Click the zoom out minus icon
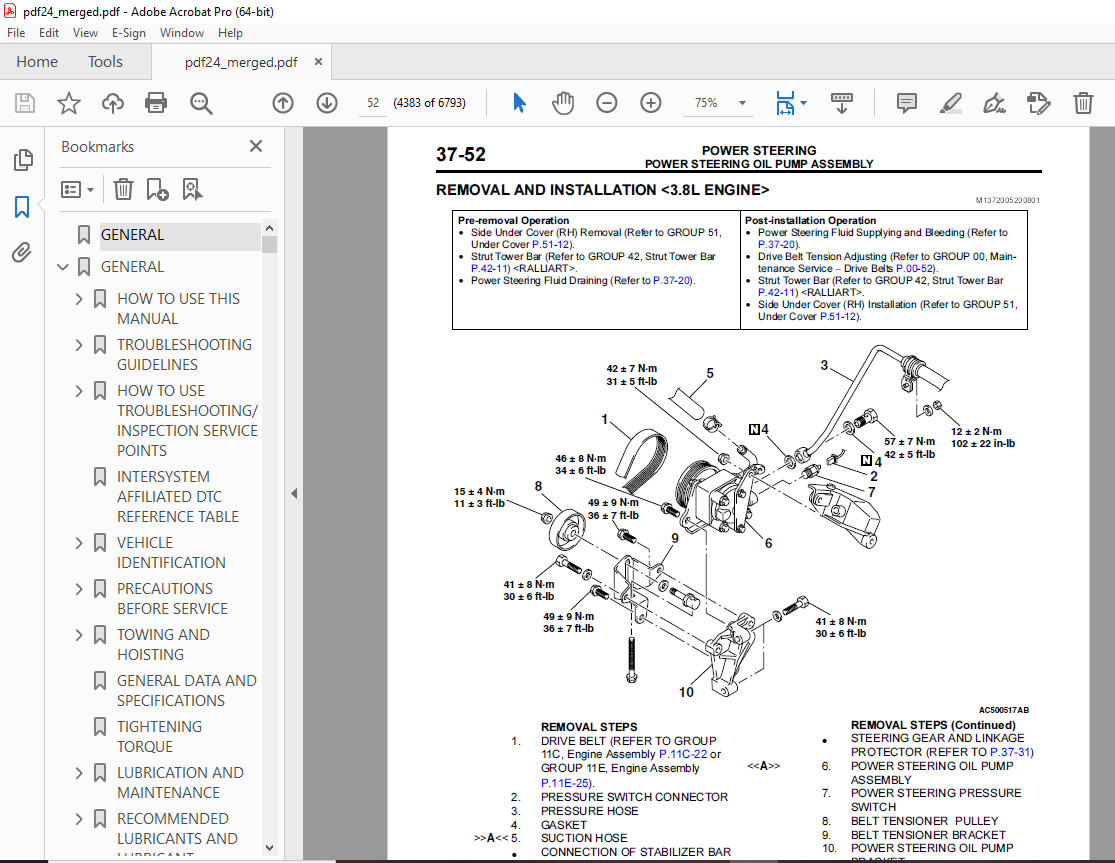The height and width of the screenshot is (863, 1115). click(607, 103)
